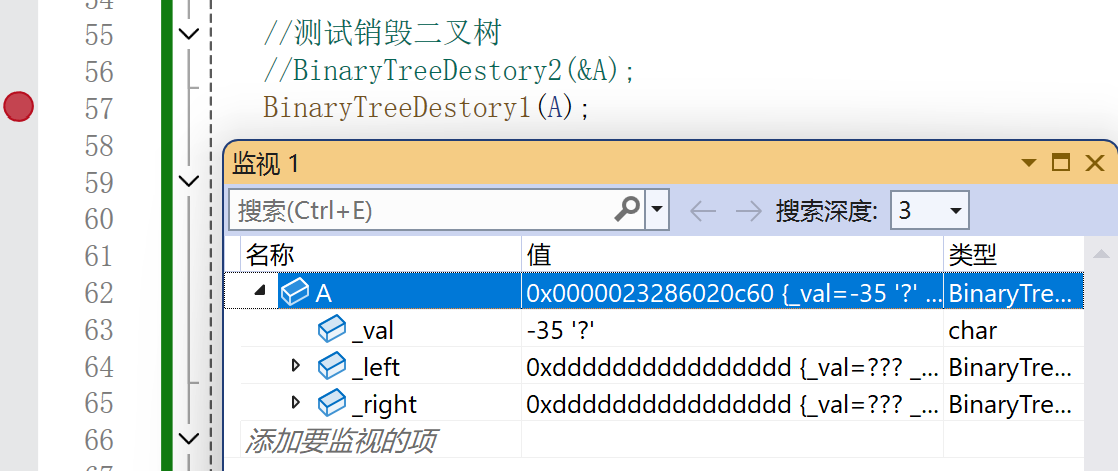Select the _left member cube icon
This screenshot has width=1118, height=471.
pyautogui.click(x=332, y=367)
